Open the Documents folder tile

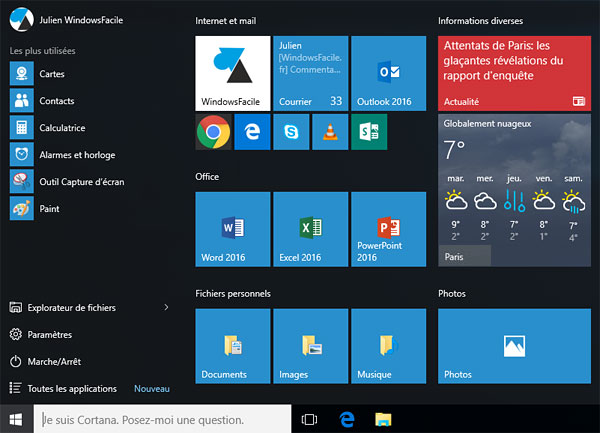pos(233,346)
